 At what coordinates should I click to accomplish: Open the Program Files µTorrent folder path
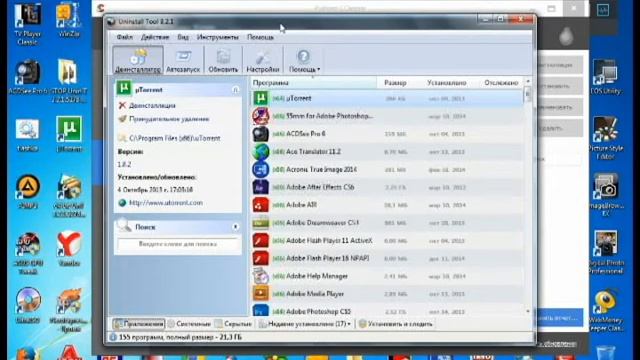(x=175, y=138)
